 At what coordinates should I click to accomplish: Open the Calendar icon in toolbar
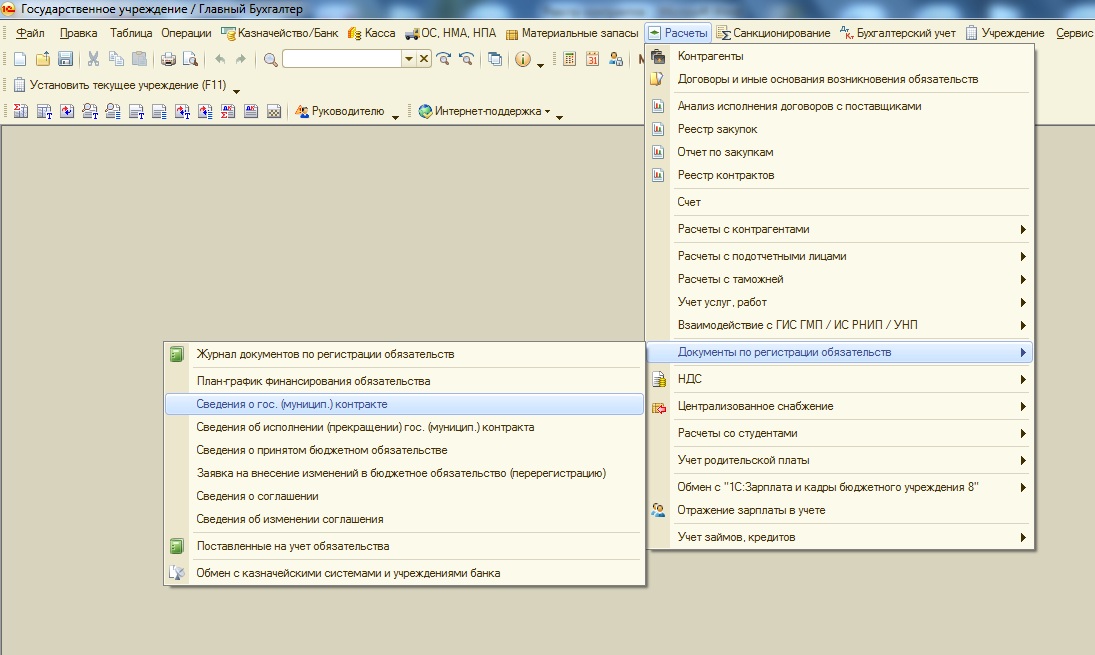click(592, 59)
